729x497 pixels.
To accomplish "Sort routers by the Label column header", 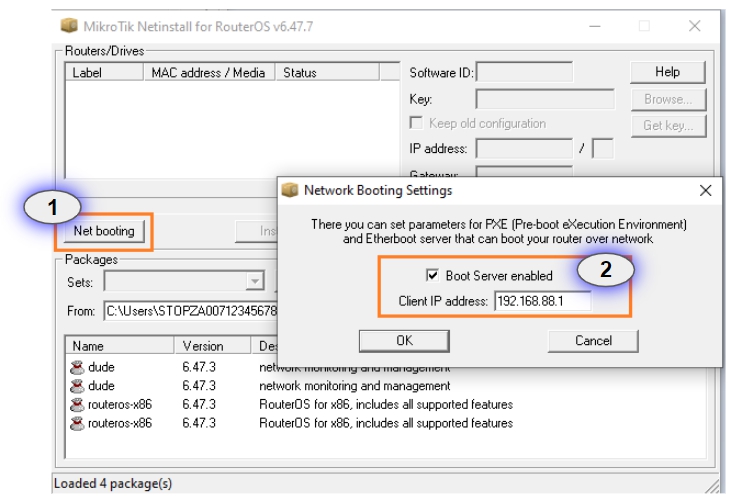I will [x=104, y=73].
